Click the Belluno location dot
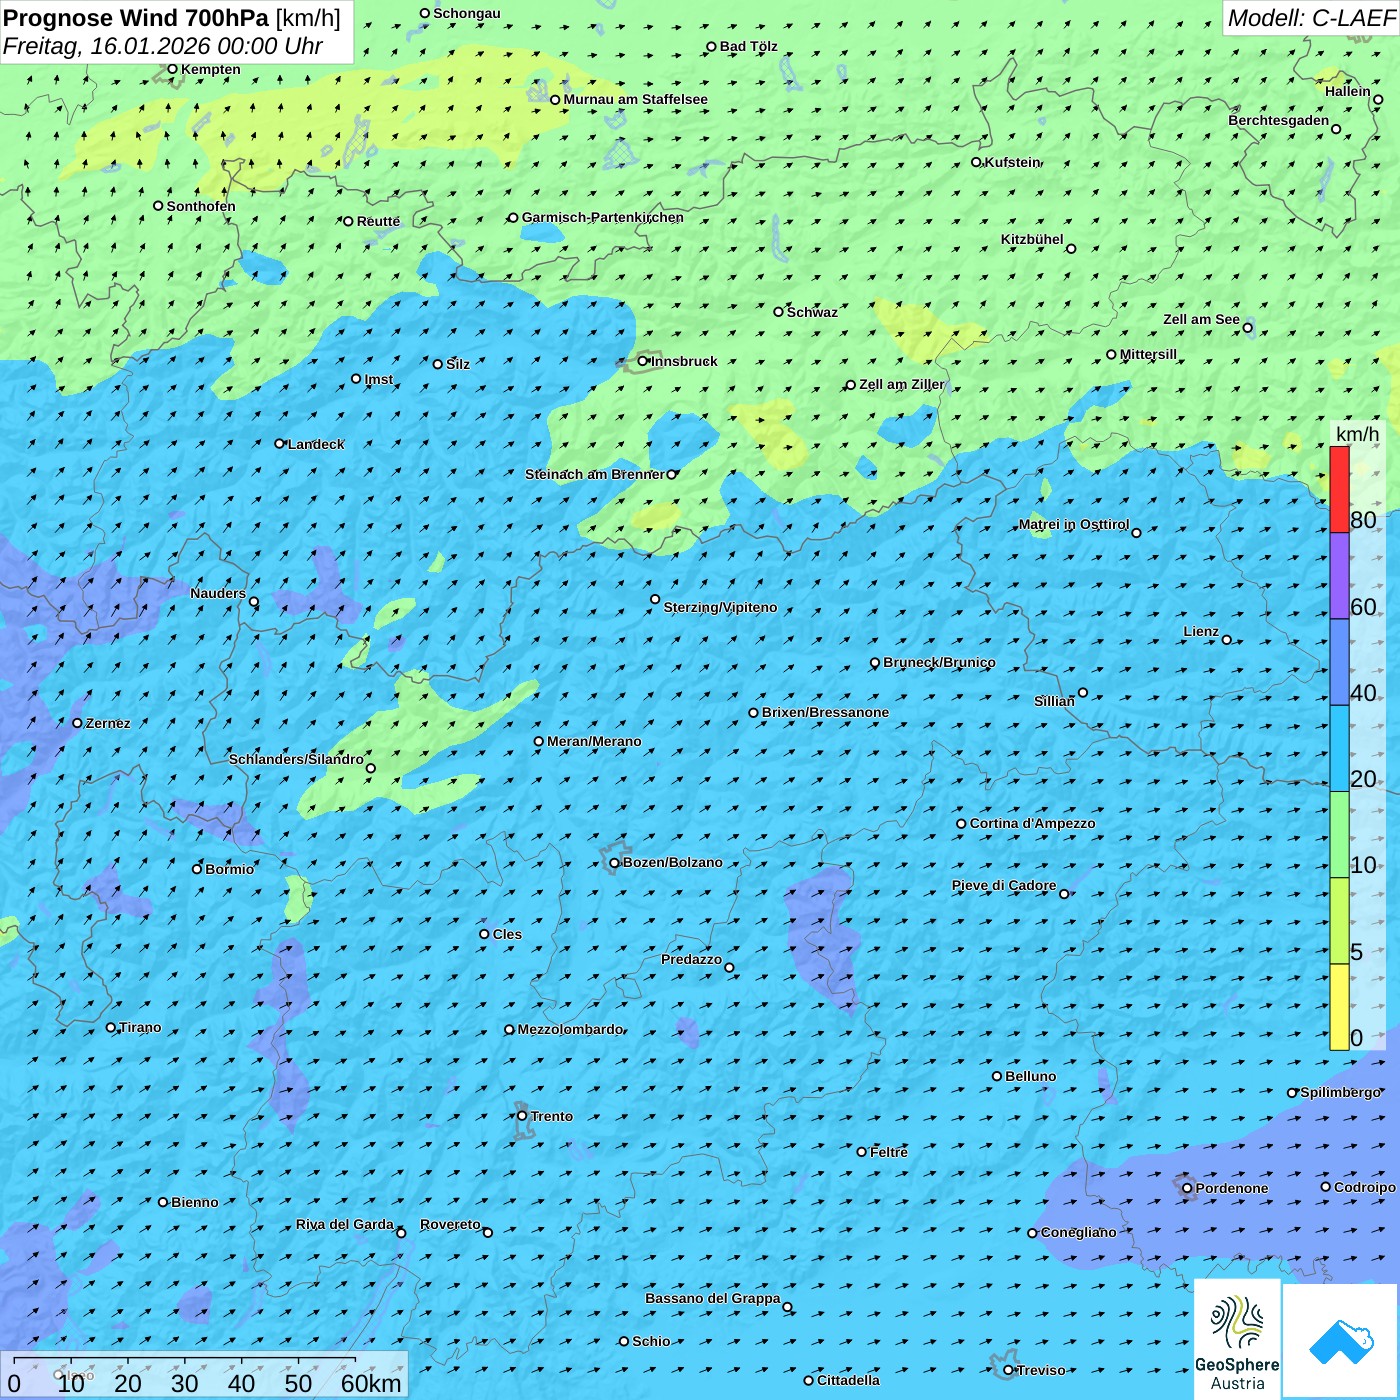The height and width of the screenshot is (1400, 1400). (996, 1076)
